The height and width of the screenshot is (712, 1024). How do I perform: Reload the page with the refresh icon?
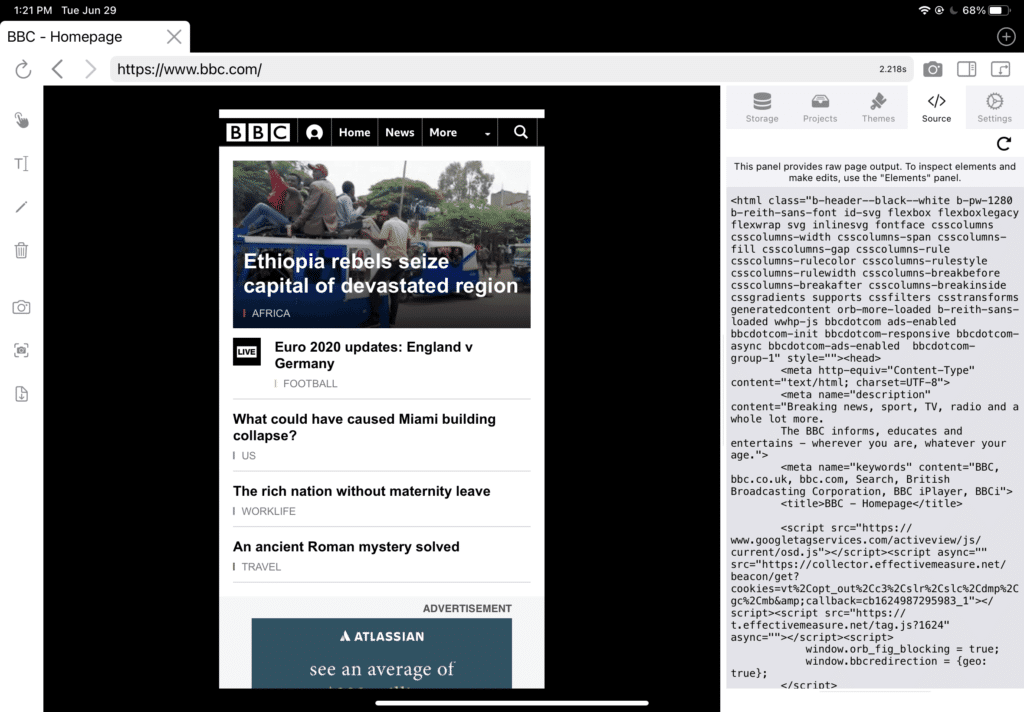(23, 69)
